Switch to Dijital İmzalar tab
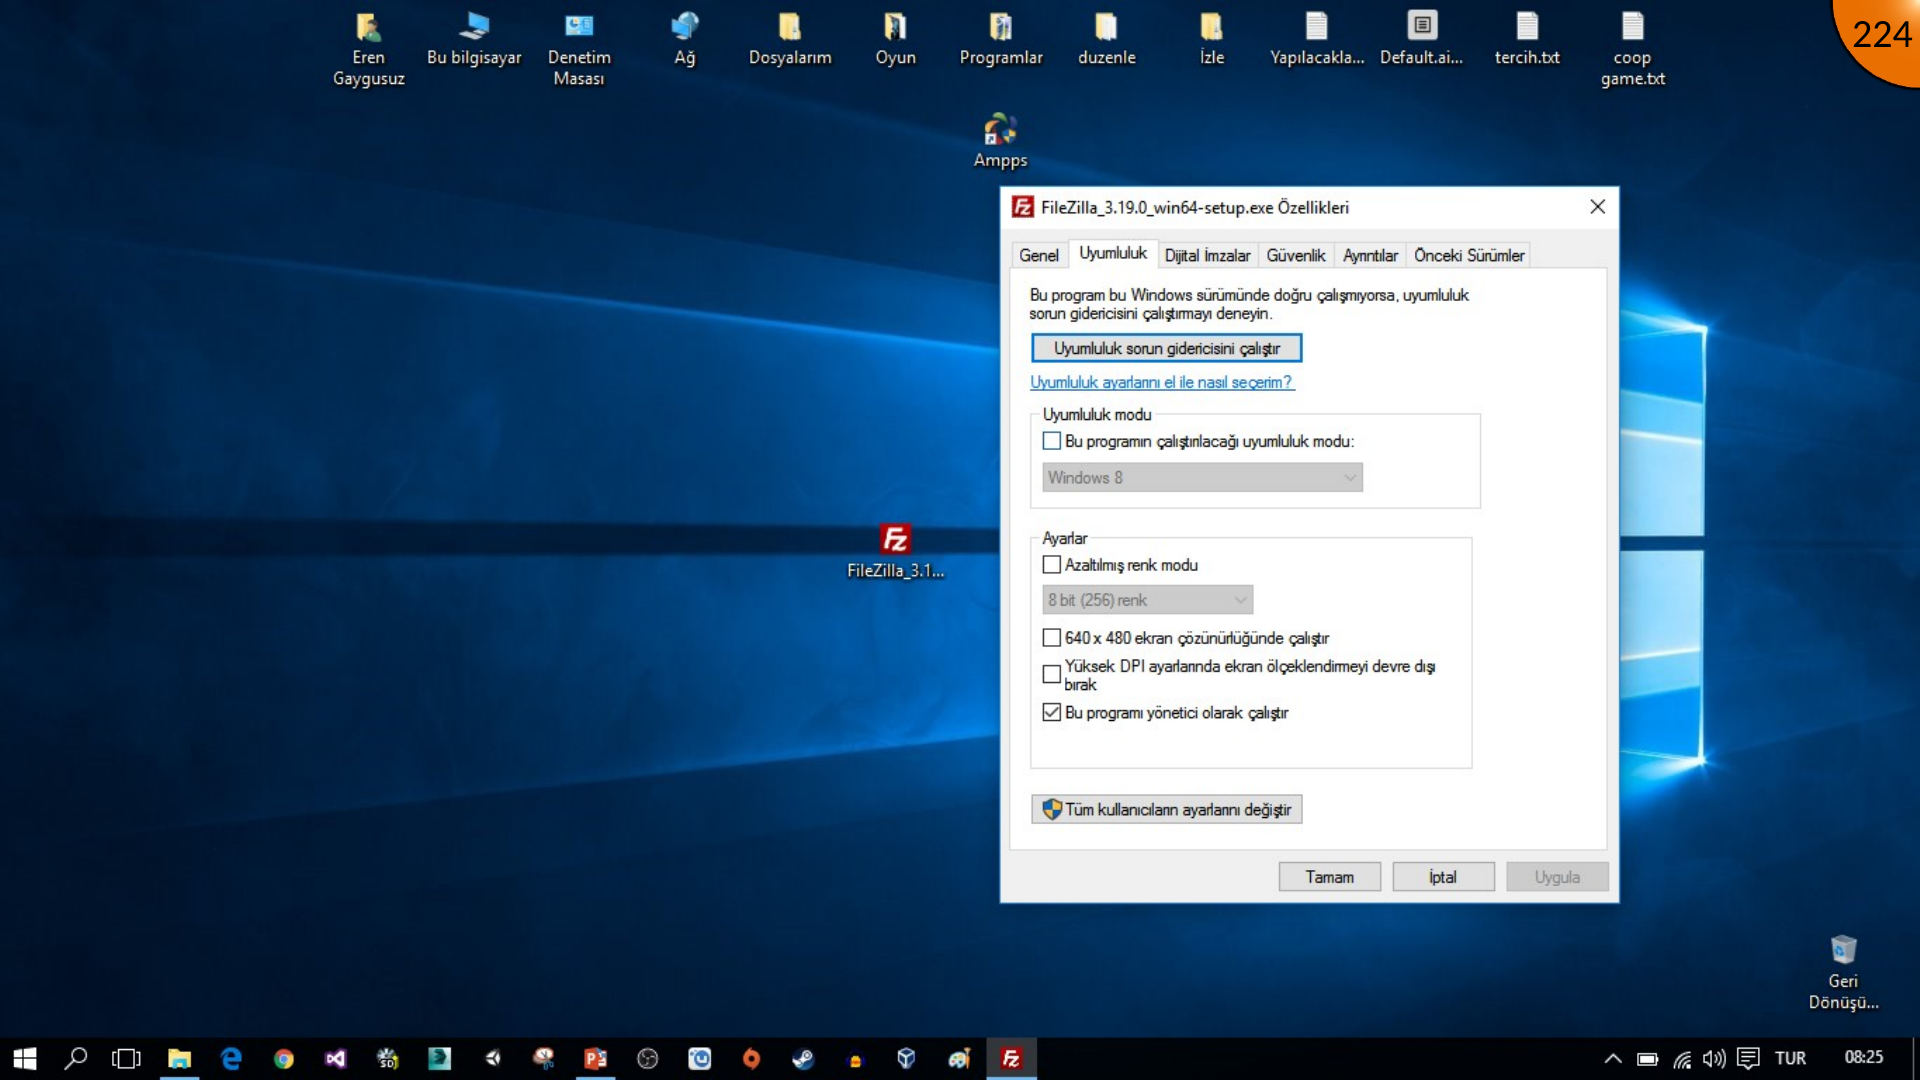 click(x=1207, y=256)
